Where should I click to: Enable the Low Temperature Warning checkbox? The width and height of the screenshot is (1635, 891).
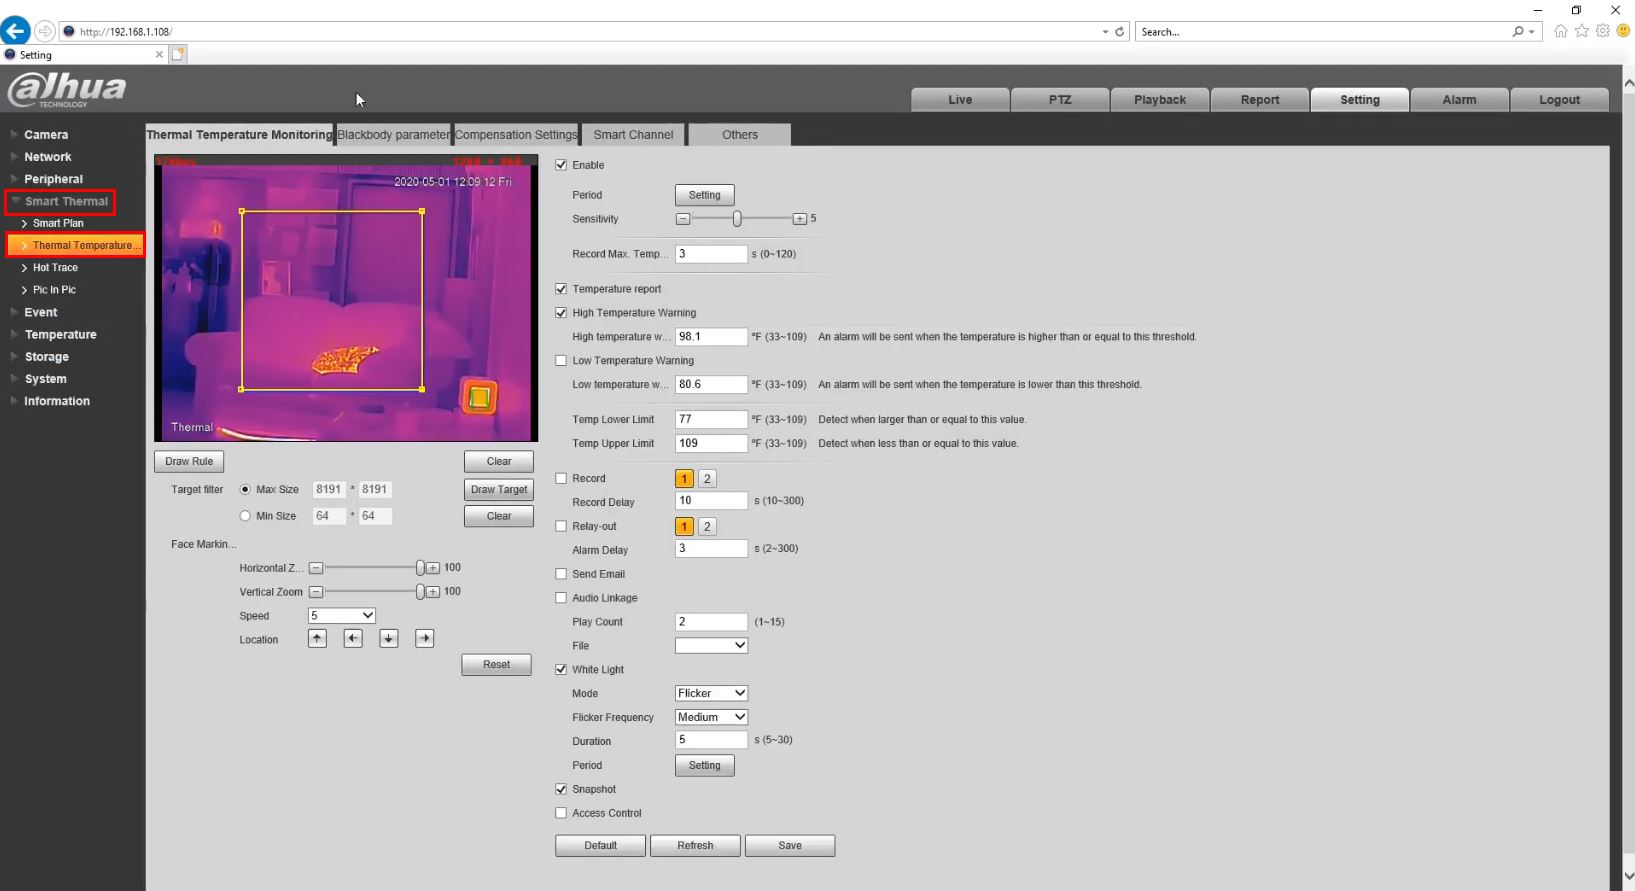click(x=561, y=361)
